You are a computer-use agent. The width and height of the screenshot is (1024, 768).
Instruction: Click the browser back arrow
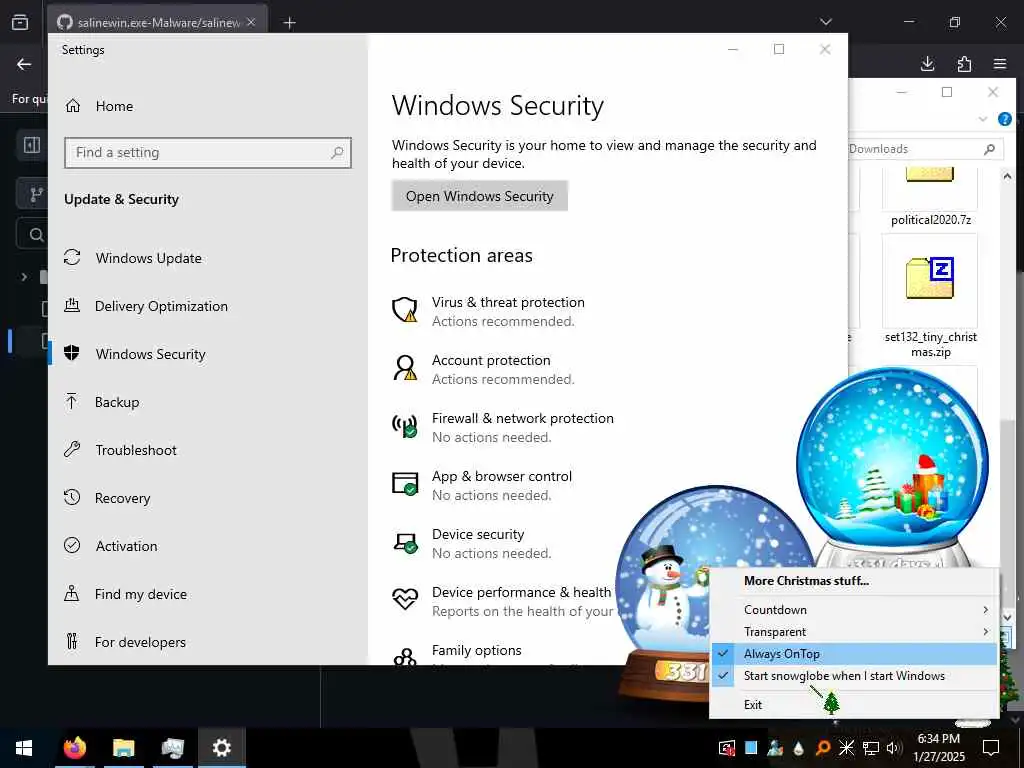24,64
